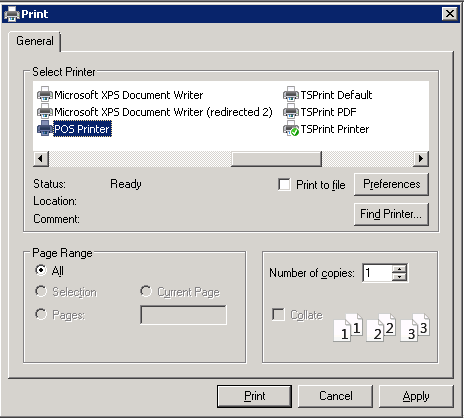Select "Microsoft XPS Document Writer (redirected 2)" text
Screen dimensions: 464x418
(163, 112)
